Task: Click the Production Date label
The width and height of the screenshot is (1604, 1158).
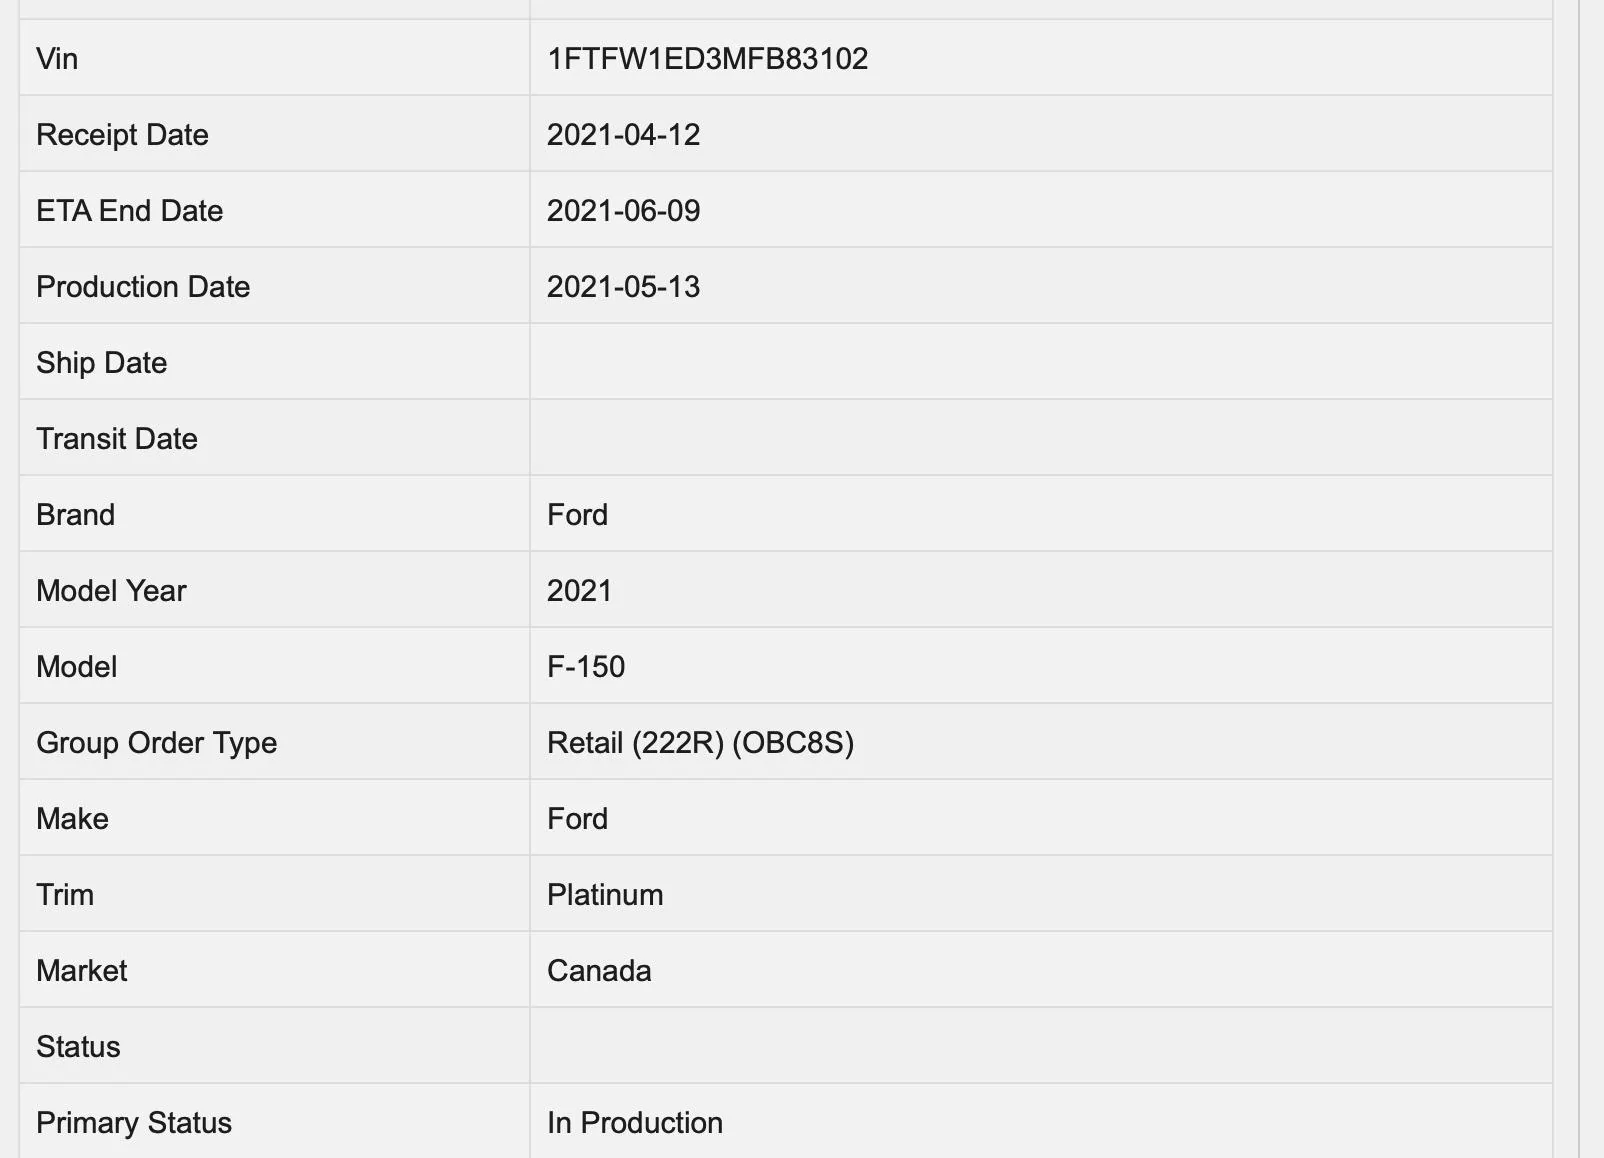Action: (x=143, y=287)
